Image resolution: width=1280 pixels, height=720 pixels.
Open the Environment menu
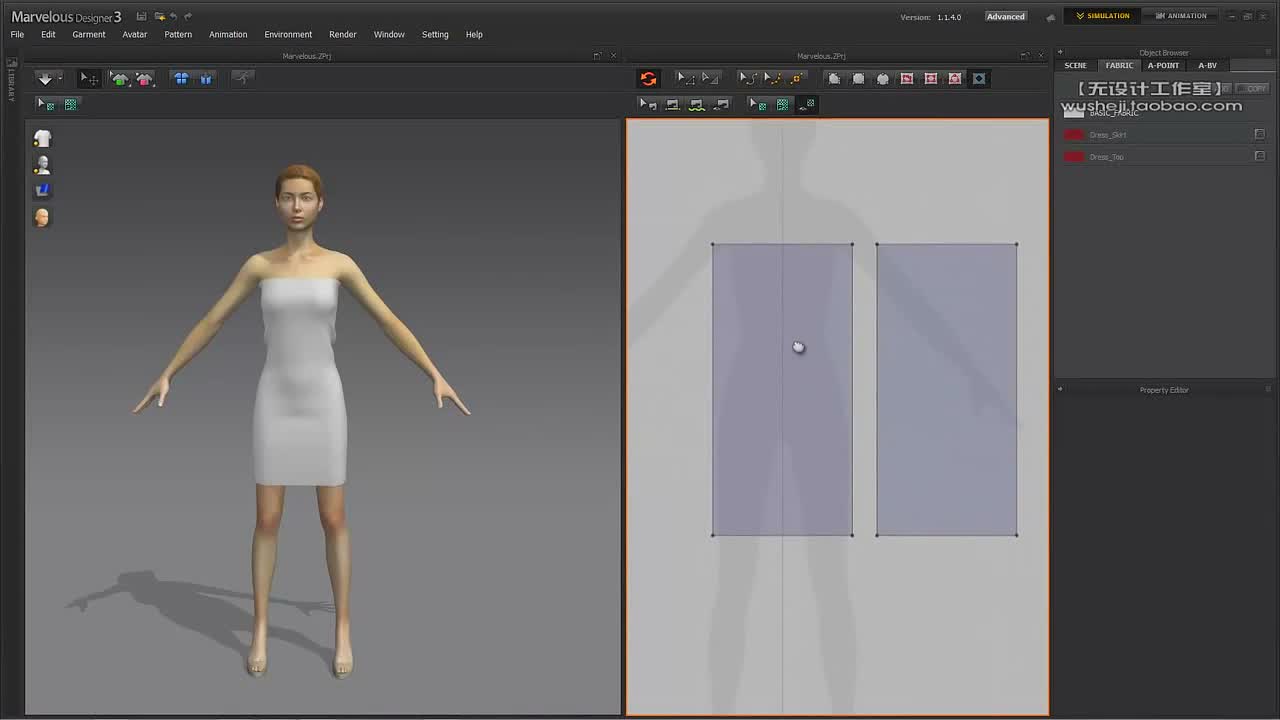pos(288,34)
